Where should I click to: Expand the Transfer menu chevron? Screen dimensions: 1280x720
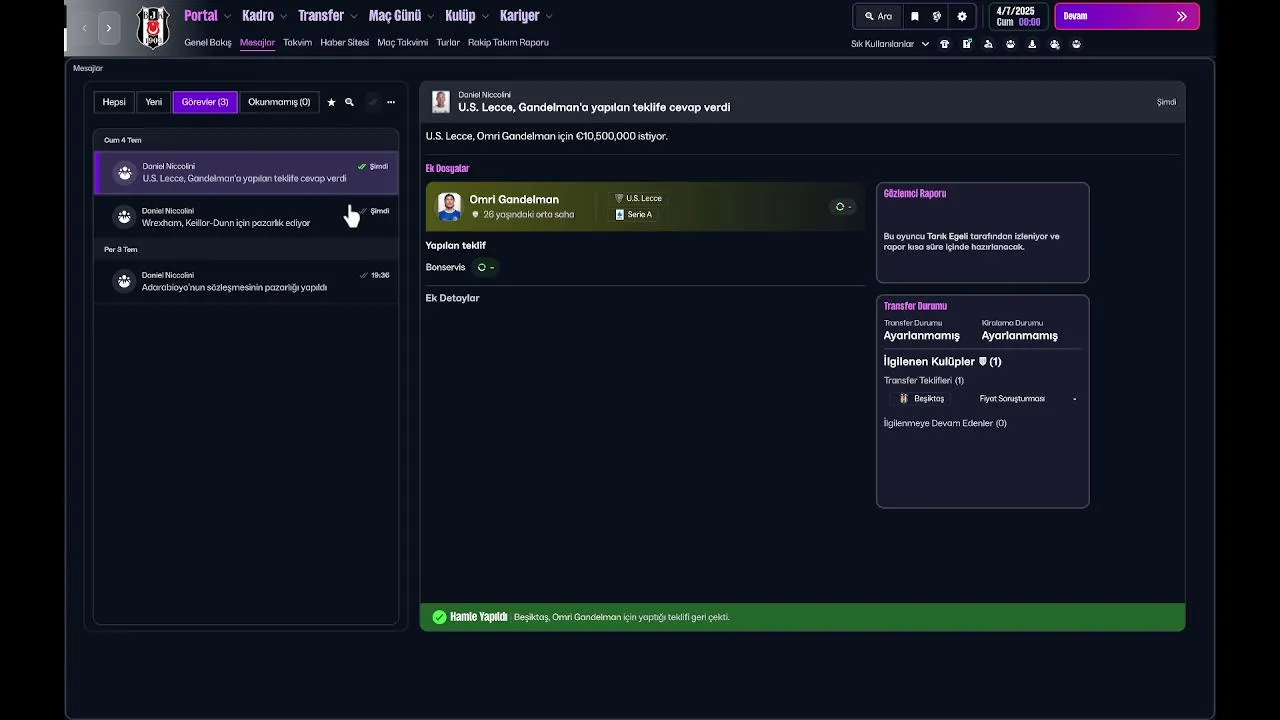(354, 16)
